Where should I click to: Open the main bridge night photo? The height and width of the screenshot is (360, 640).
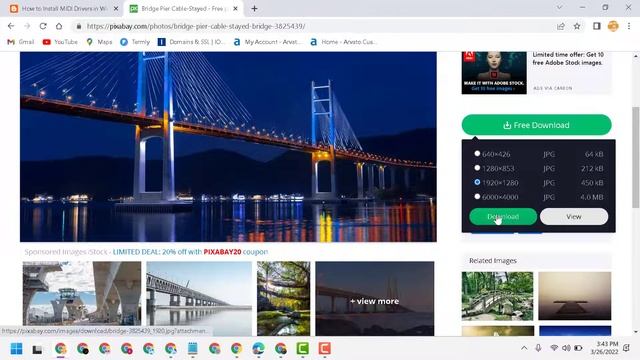tap(228, 147)
